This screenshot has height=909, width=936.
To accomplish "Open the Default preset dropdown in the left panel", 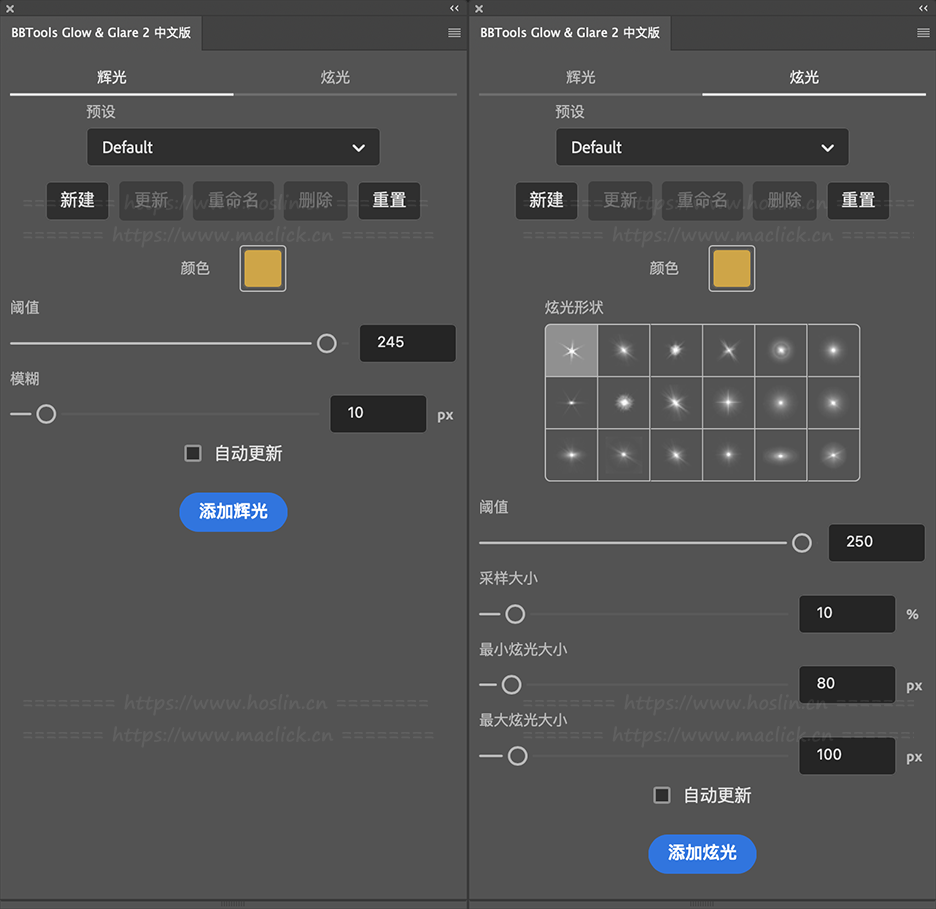I will click(x=233, y=147).
